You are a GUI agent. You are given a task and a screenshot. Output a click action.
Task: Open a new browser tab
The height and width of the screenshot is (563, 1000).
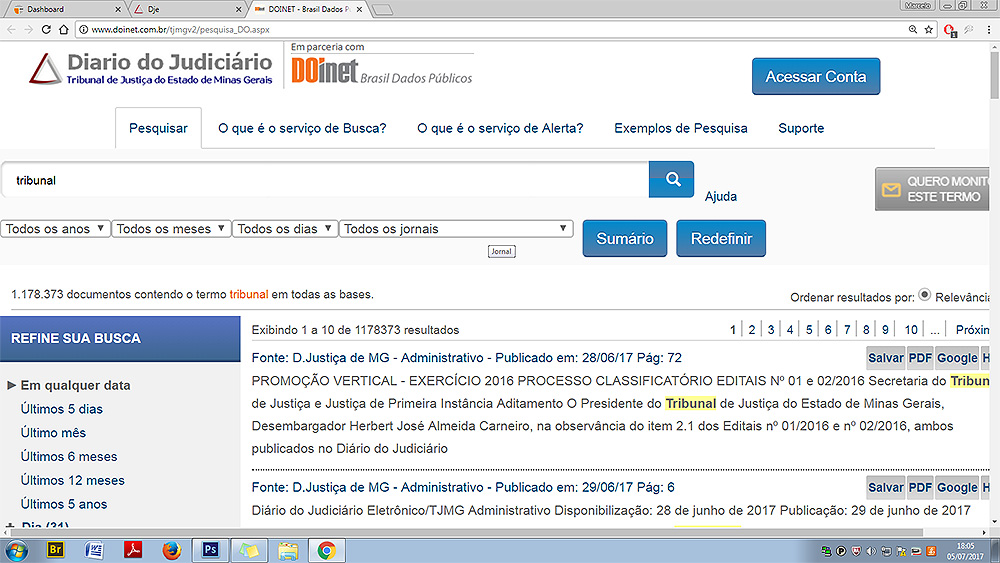pos(382,10)
